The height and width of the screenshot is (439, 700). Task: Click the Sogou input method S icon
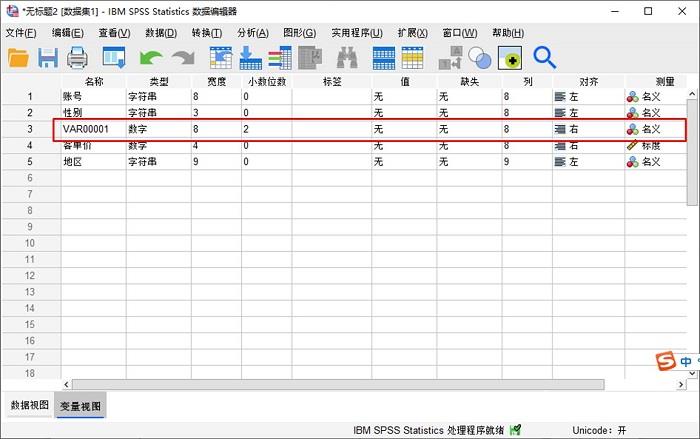[666, 360]
